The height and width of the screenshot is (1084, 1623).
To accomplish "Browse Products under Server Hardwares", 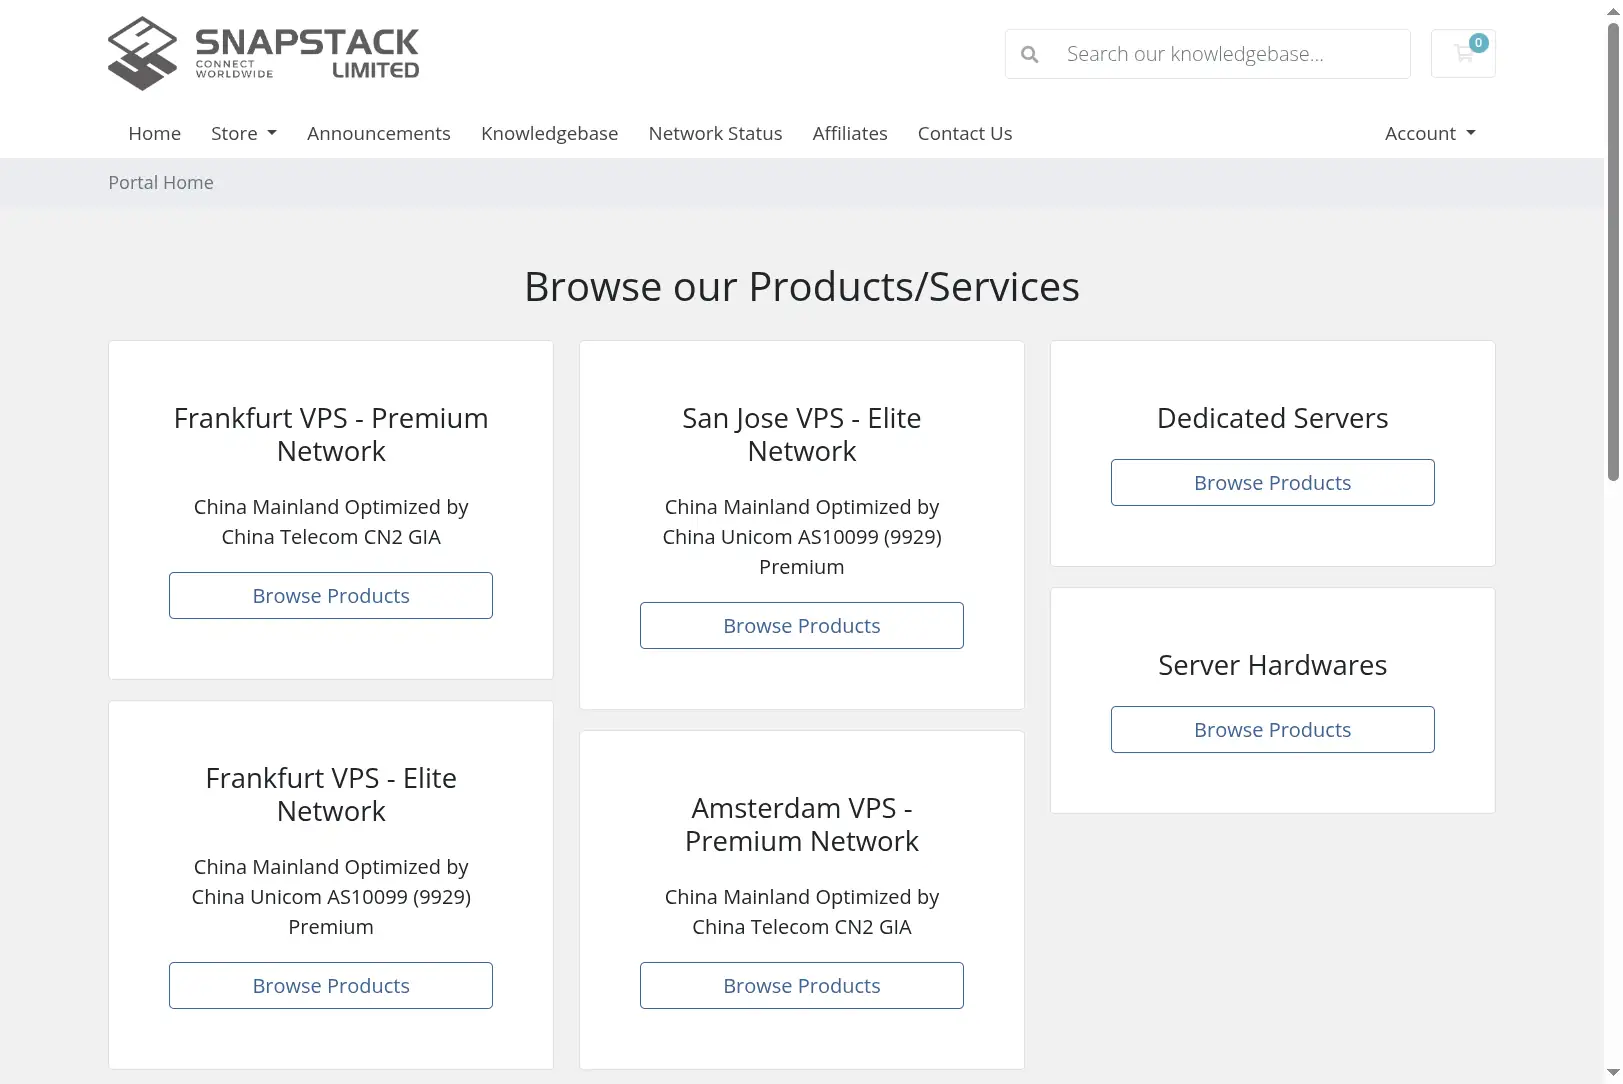I will [1273, 729].
